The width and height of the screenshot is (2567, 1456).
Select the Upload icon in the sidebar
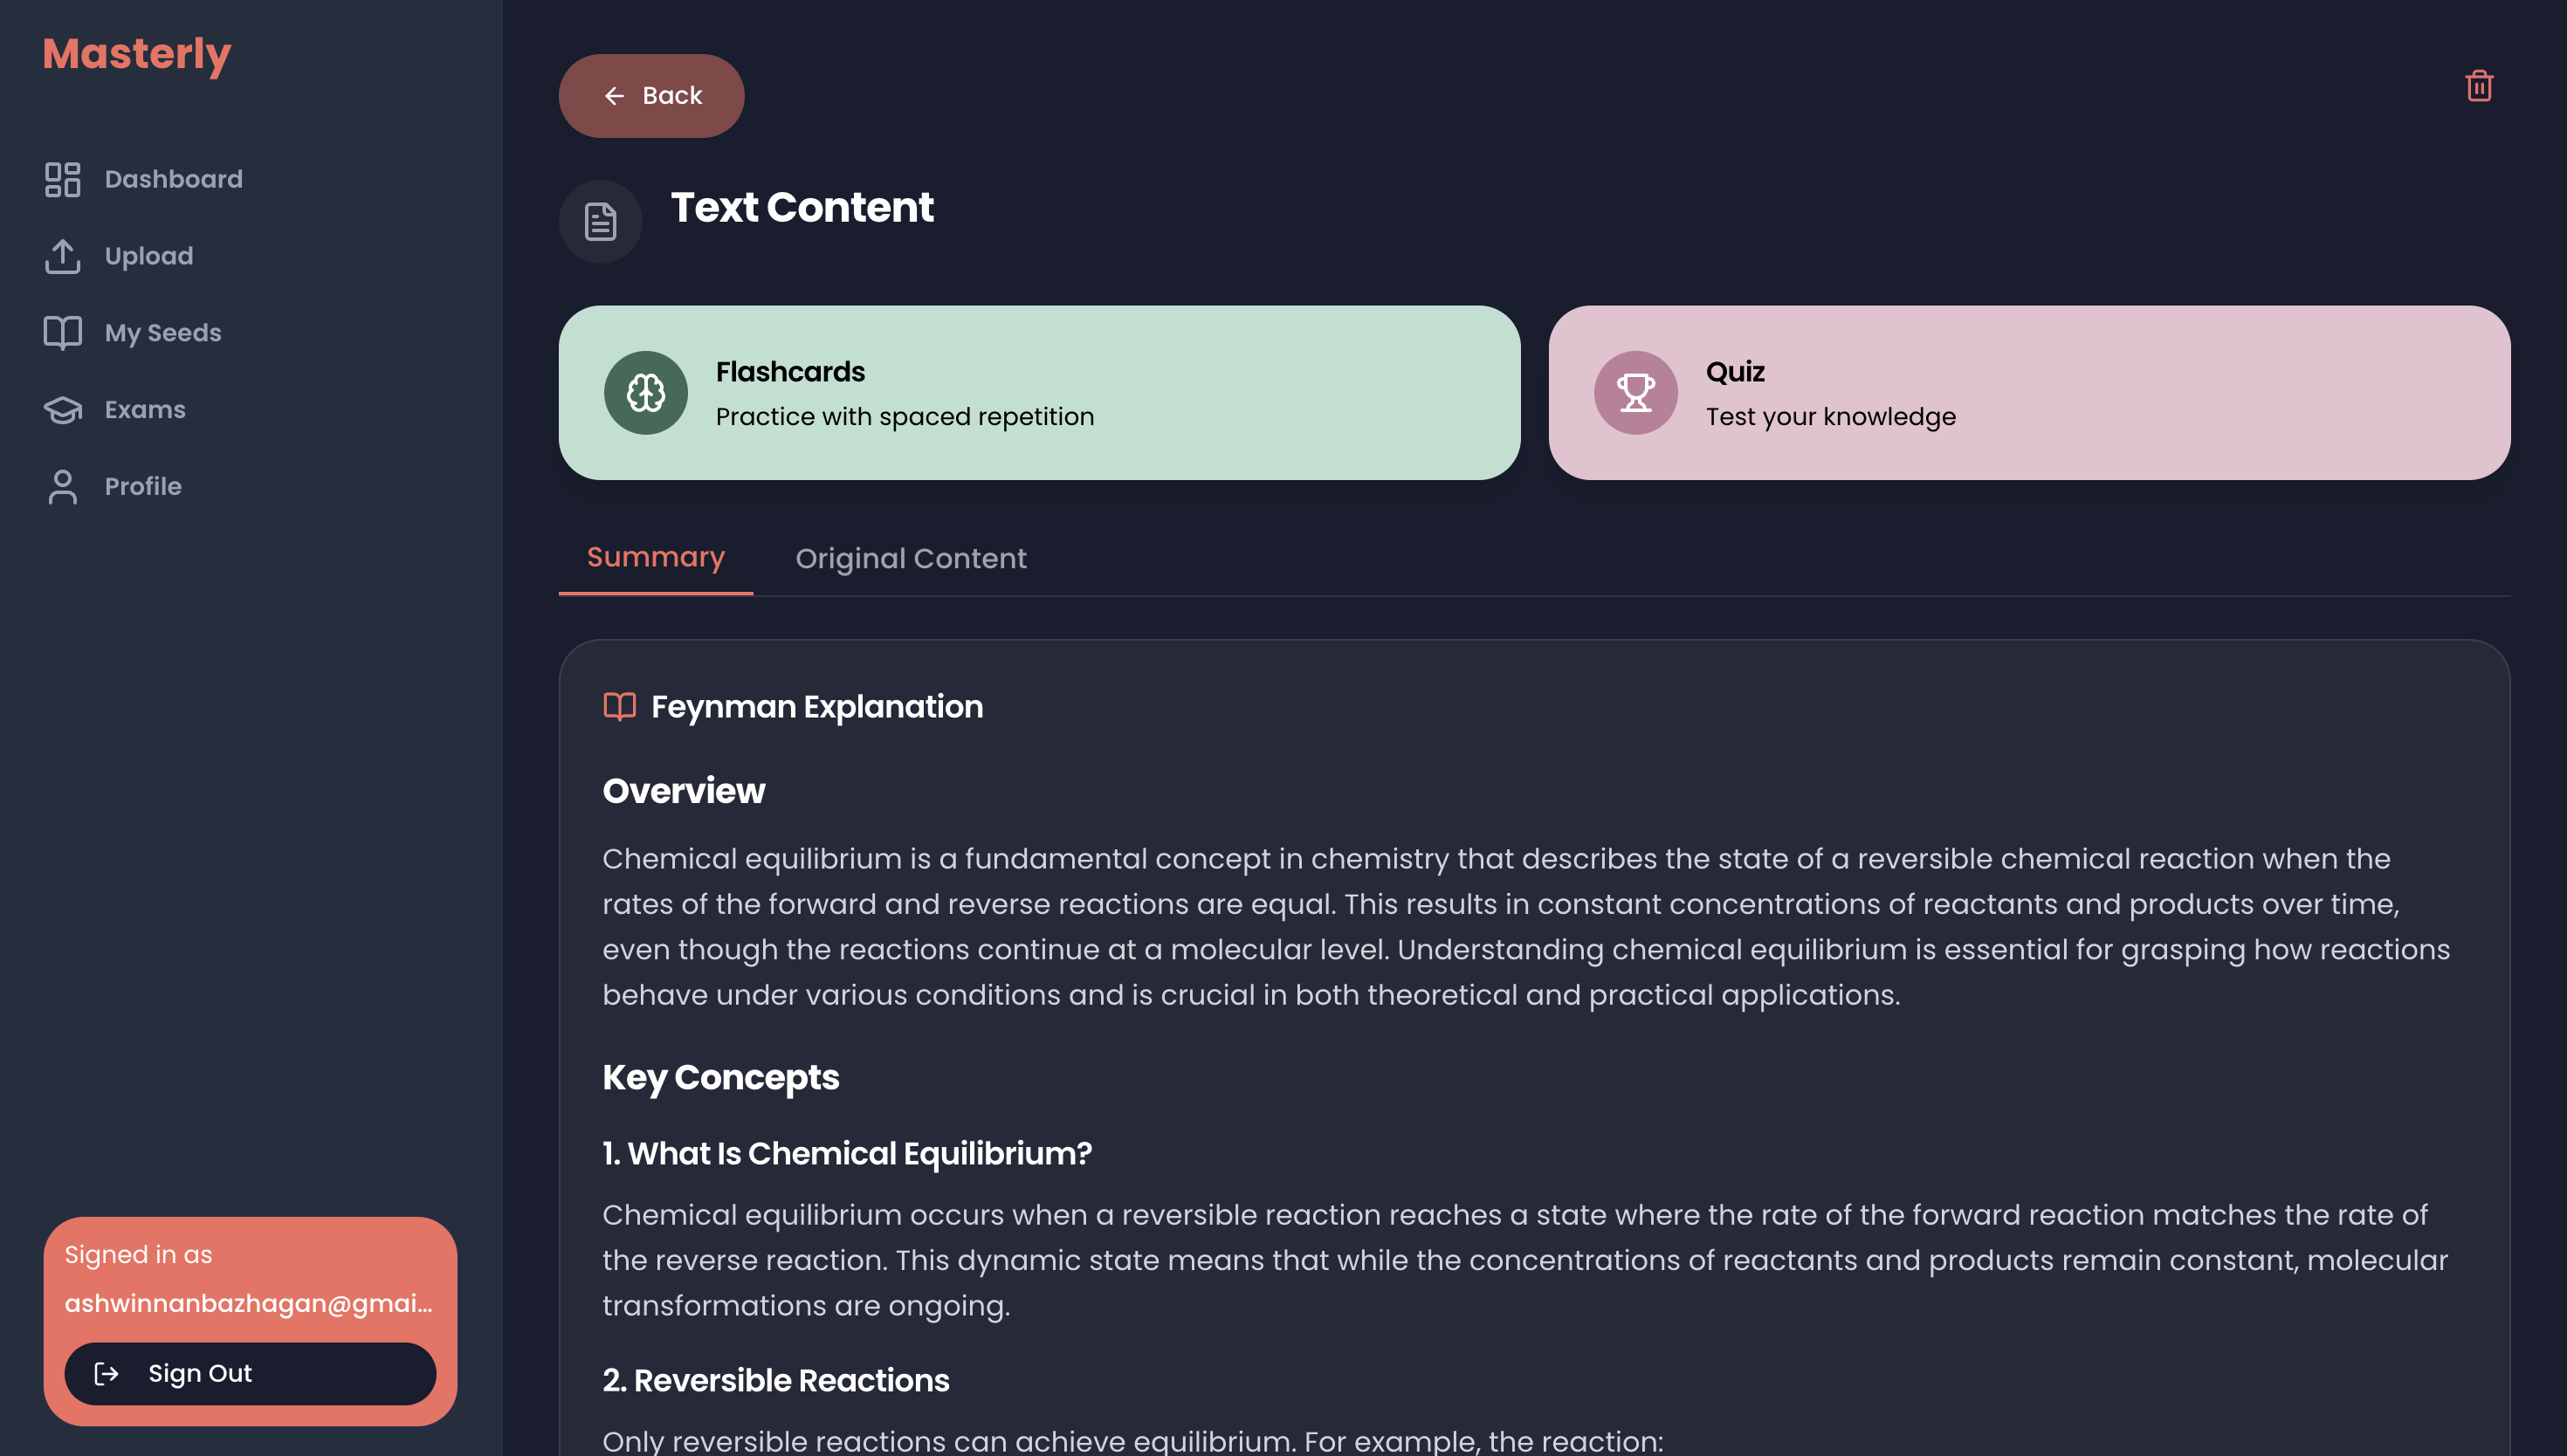[x=63, y=256]
